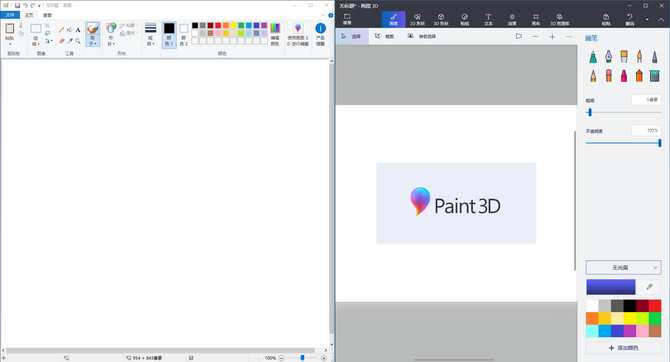The height and width of the screenshot is (362, 670).
Task: Click the zoom out minus in Paint 3D
Action: click(535, 36)
